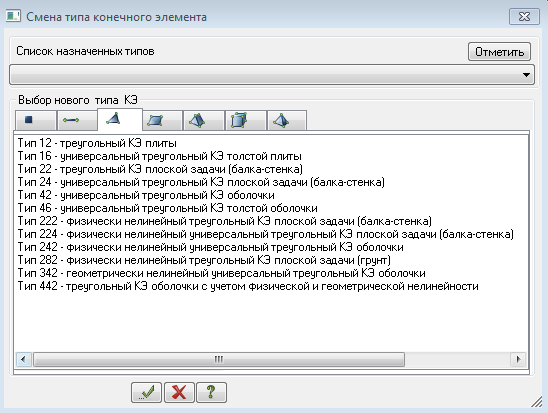Open the single-node element tab
Screen dimensions: 548x413
(x=36, y=120)
